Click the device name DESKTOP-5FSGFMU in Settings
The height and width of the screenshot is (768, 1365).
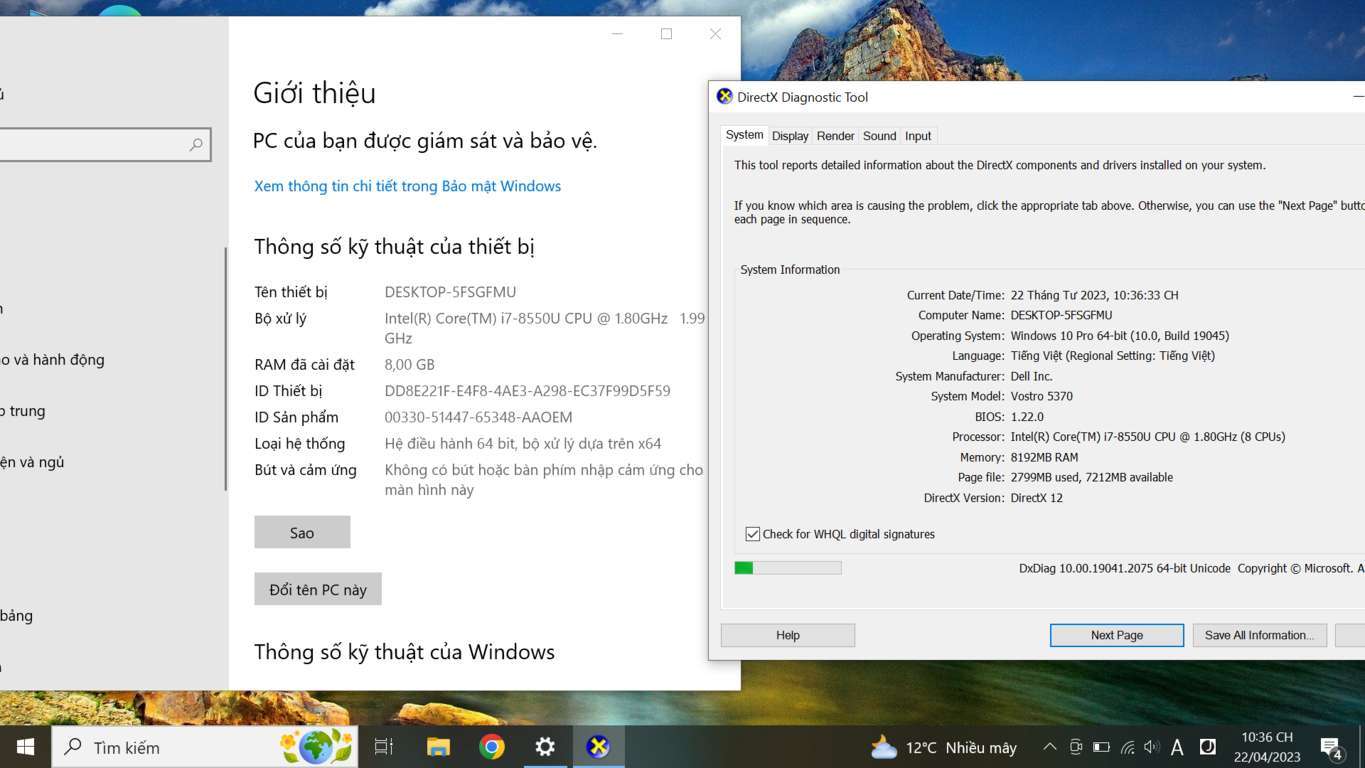click(x=450, y=292)
